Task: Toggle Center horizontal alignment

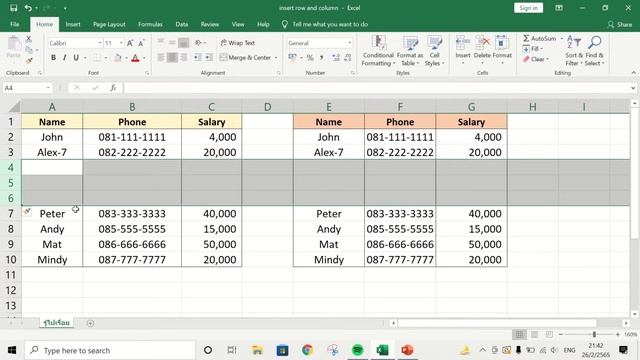Action: (172, 57)
